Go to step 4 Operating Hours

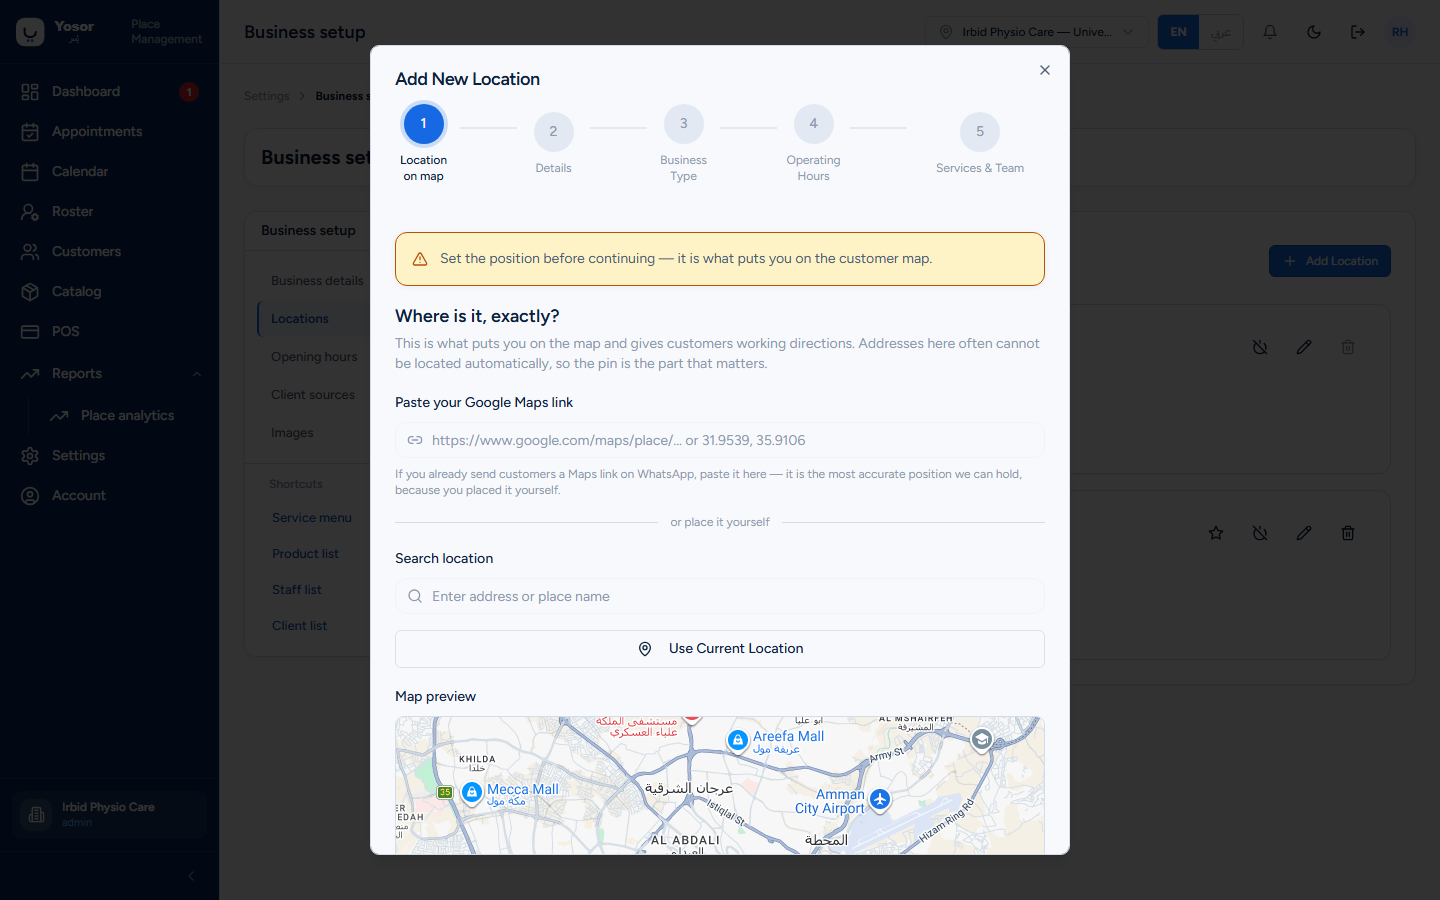tap(814, 124)
